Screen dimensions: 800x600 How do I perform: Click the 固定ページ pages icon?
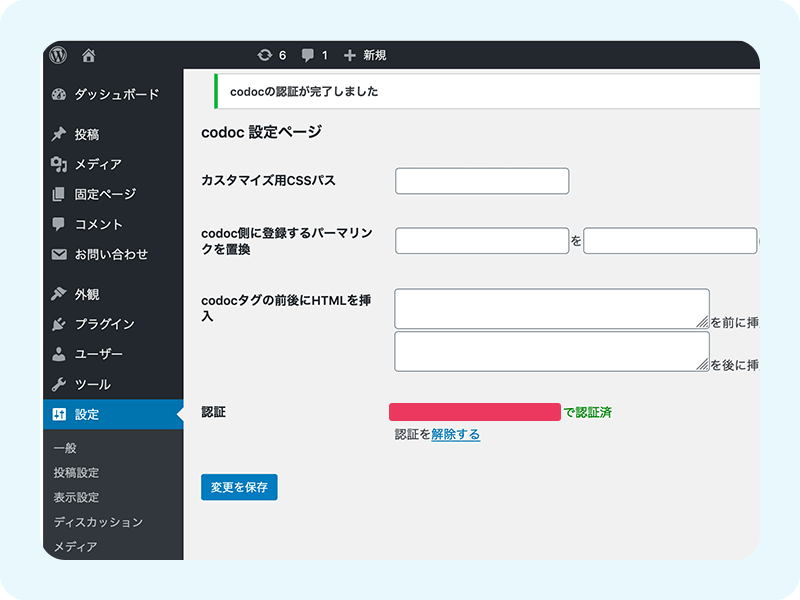point(59,194)
